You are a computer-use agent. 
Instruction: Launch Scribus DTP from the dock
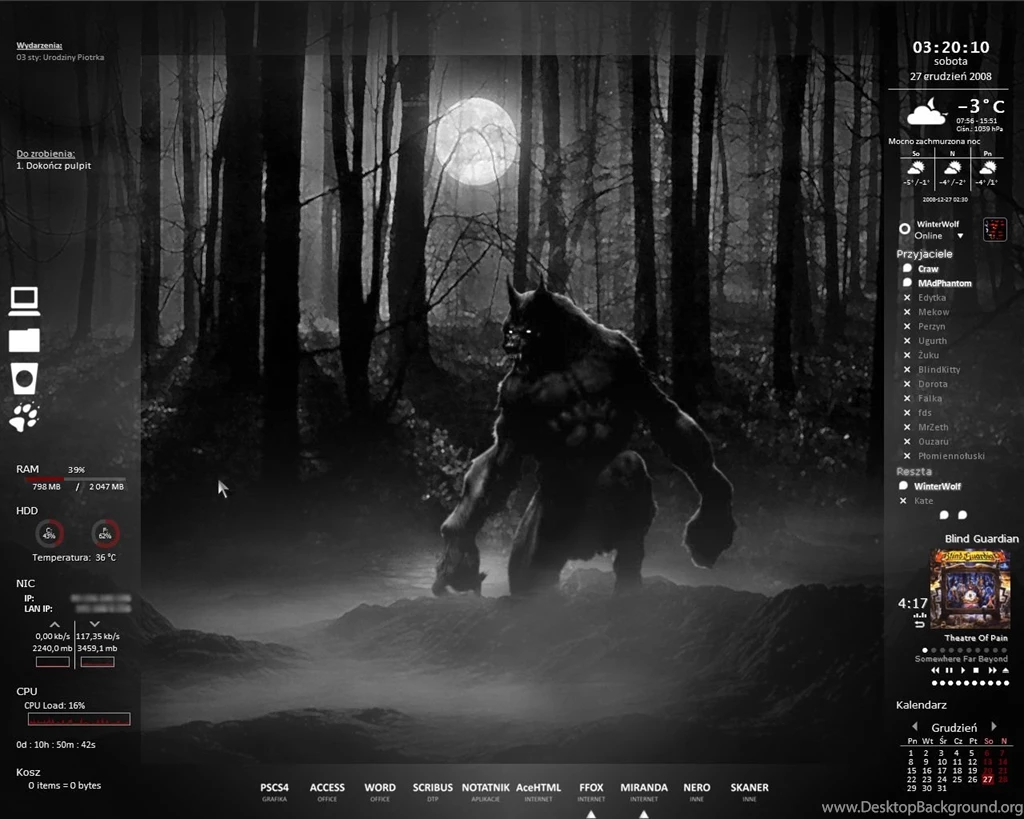pyautogui.click(x=432, y=787)
